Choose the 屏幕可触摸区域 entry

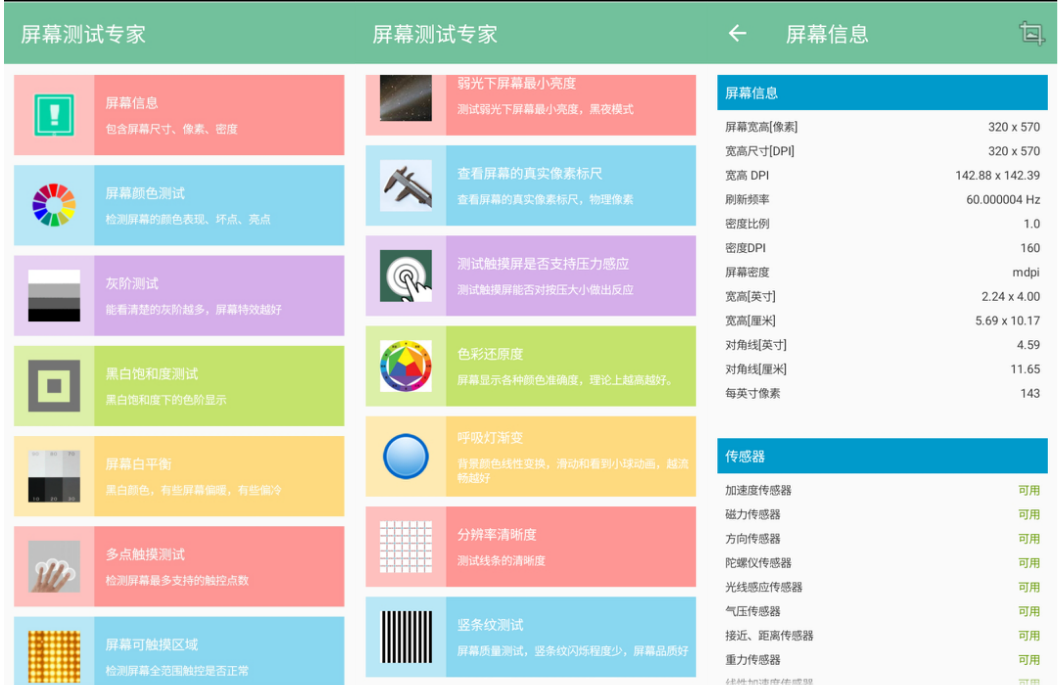179,650
